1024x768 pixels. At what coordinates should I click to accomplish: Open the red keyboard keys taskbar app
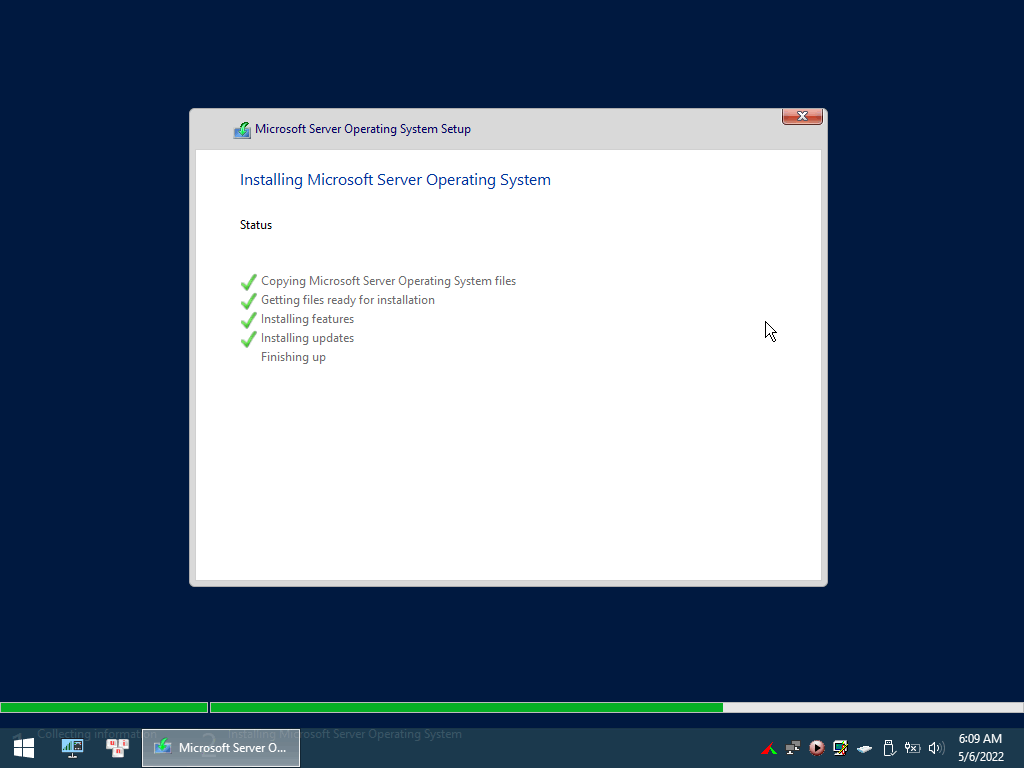(x=118, y=748)
